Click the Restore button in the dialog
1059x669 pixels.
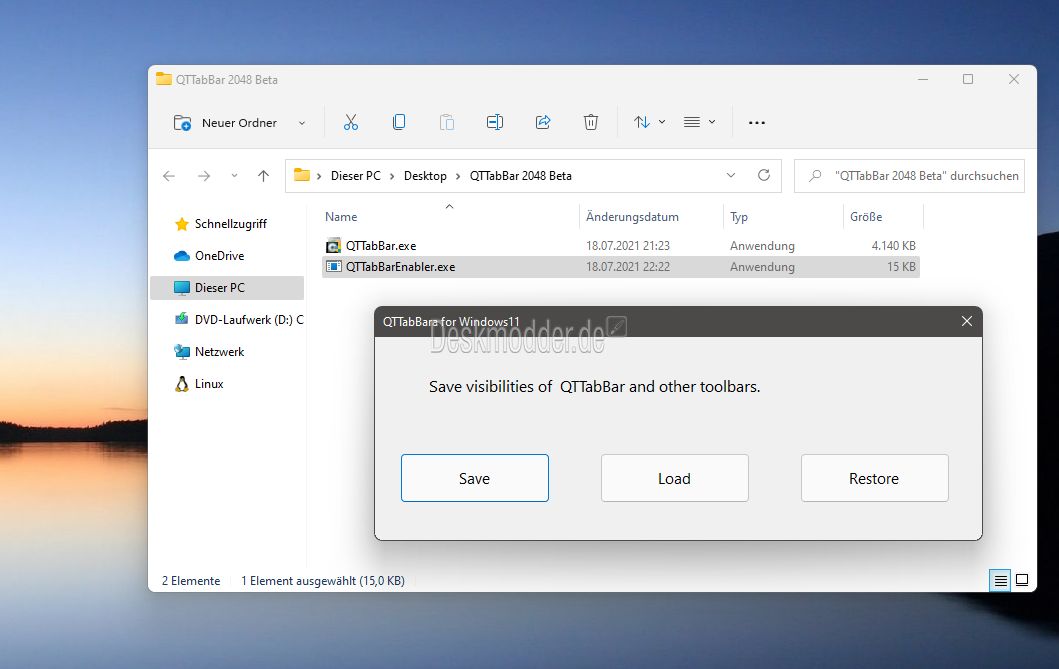(875, 478)
